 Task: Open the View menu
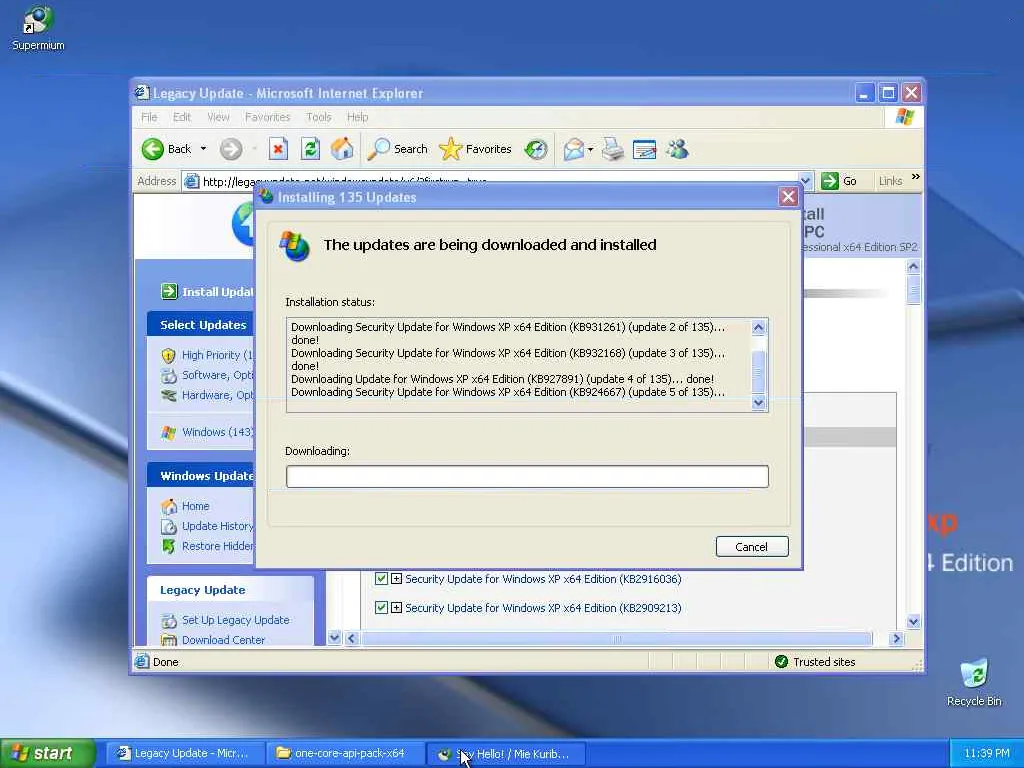[218, 117]
